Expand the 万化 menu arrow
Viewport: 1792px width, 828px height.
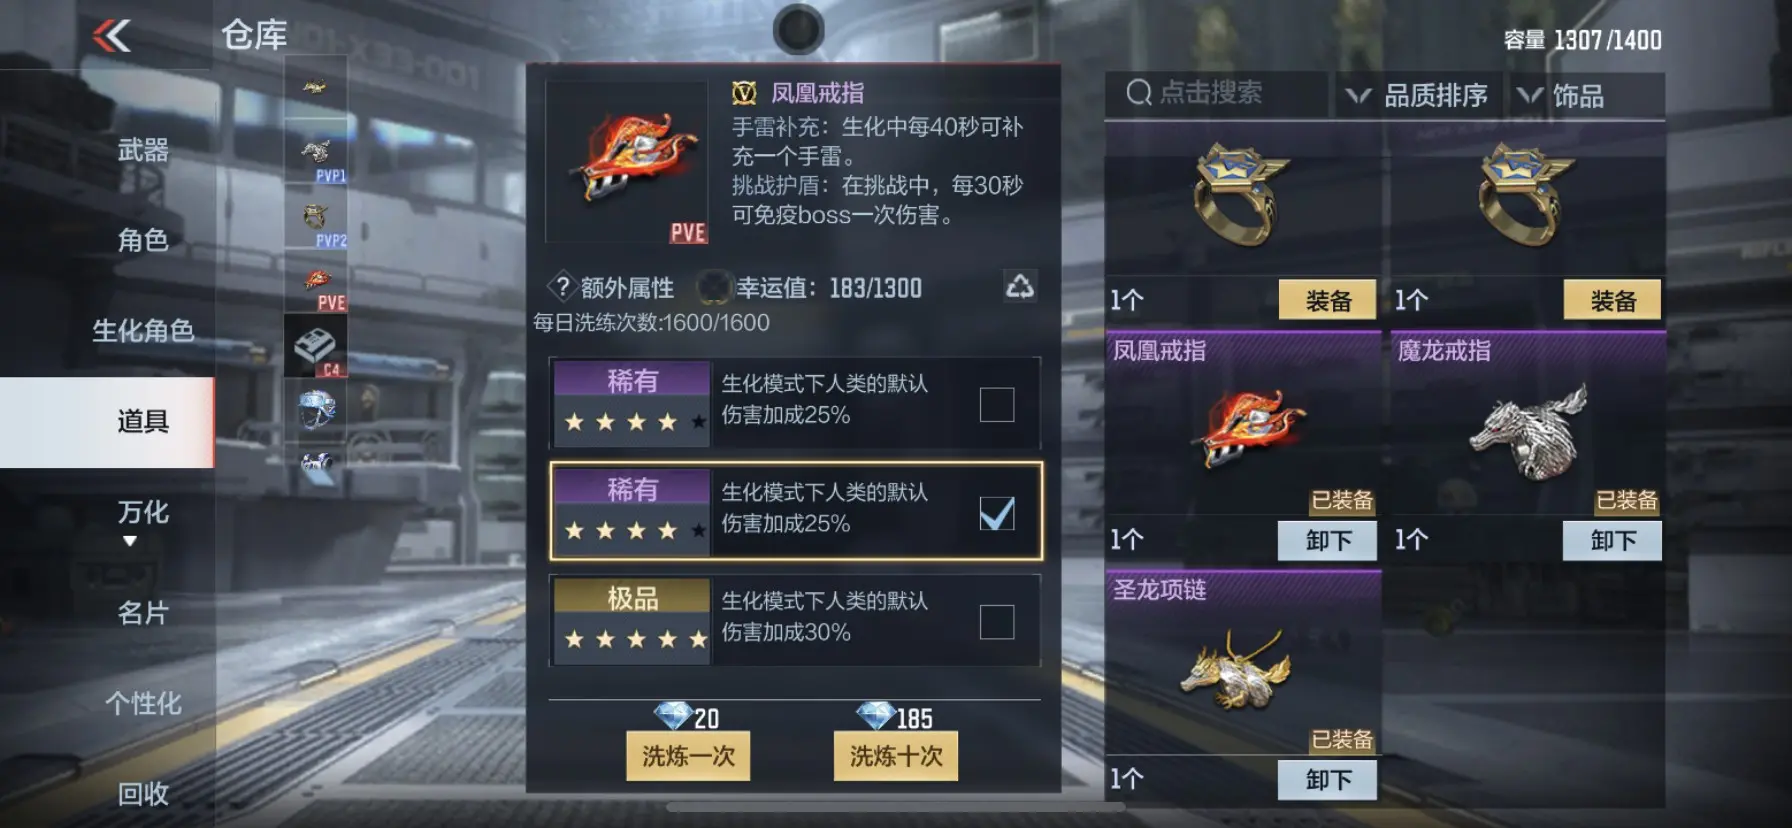[129, 541]
